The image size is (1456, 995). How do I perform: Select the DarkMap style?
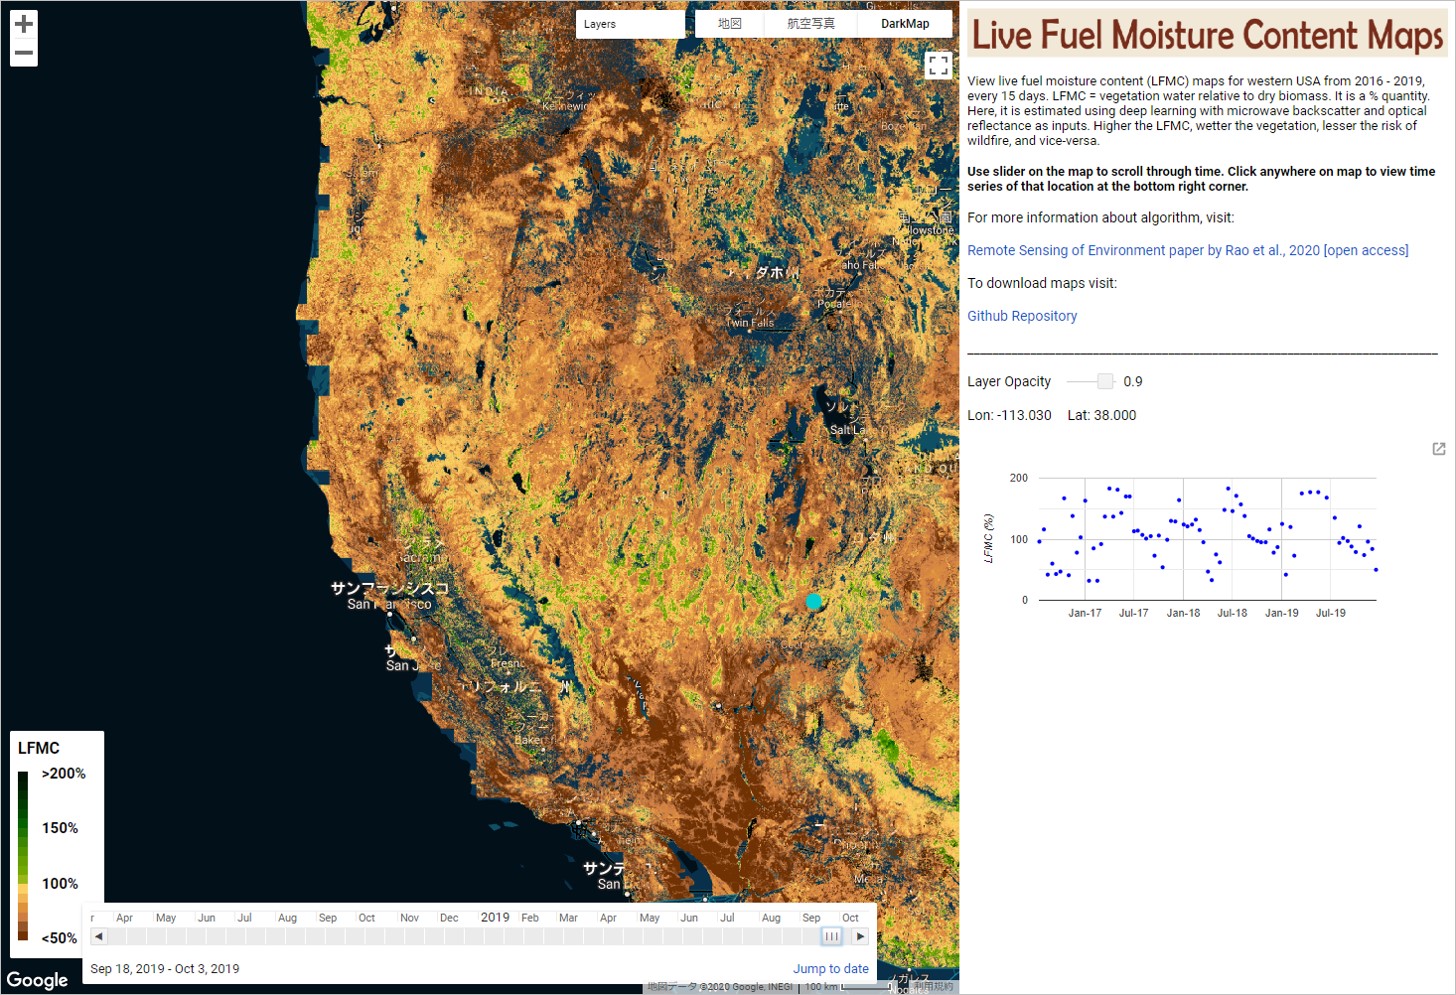[x=904, y=24]
